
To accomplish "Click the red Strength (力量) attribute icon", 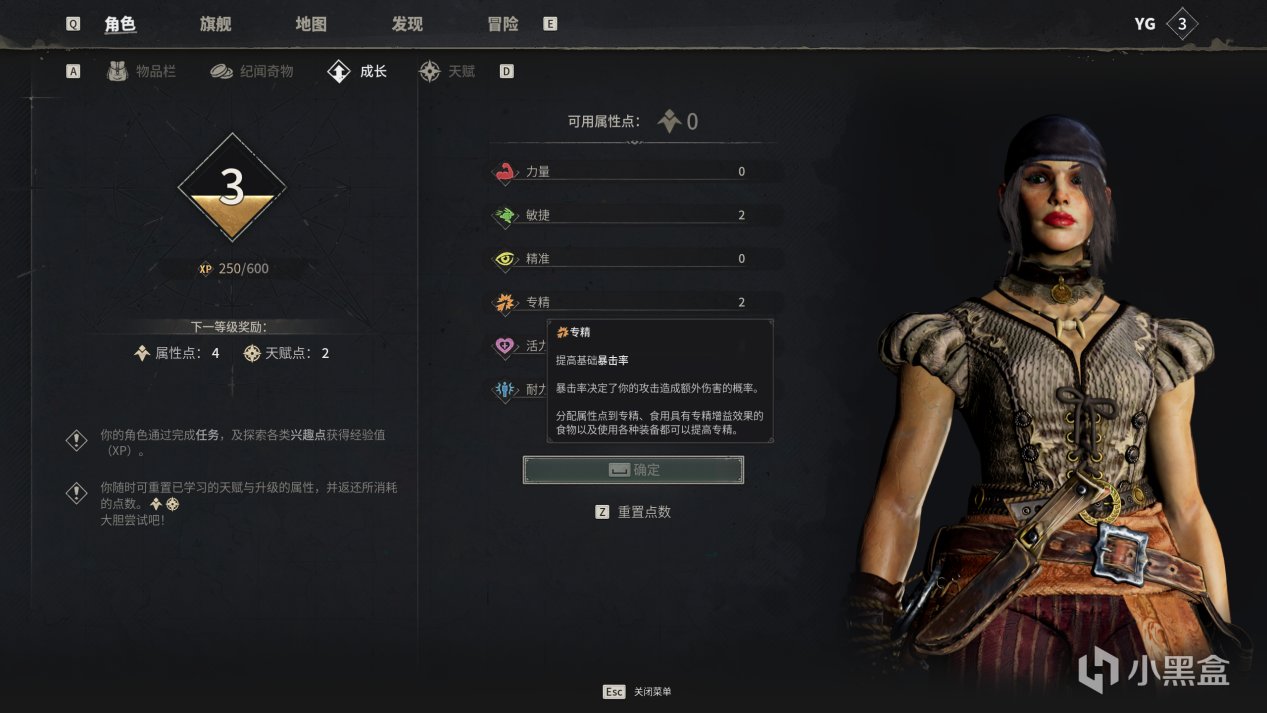I will (x=505, y=172).
